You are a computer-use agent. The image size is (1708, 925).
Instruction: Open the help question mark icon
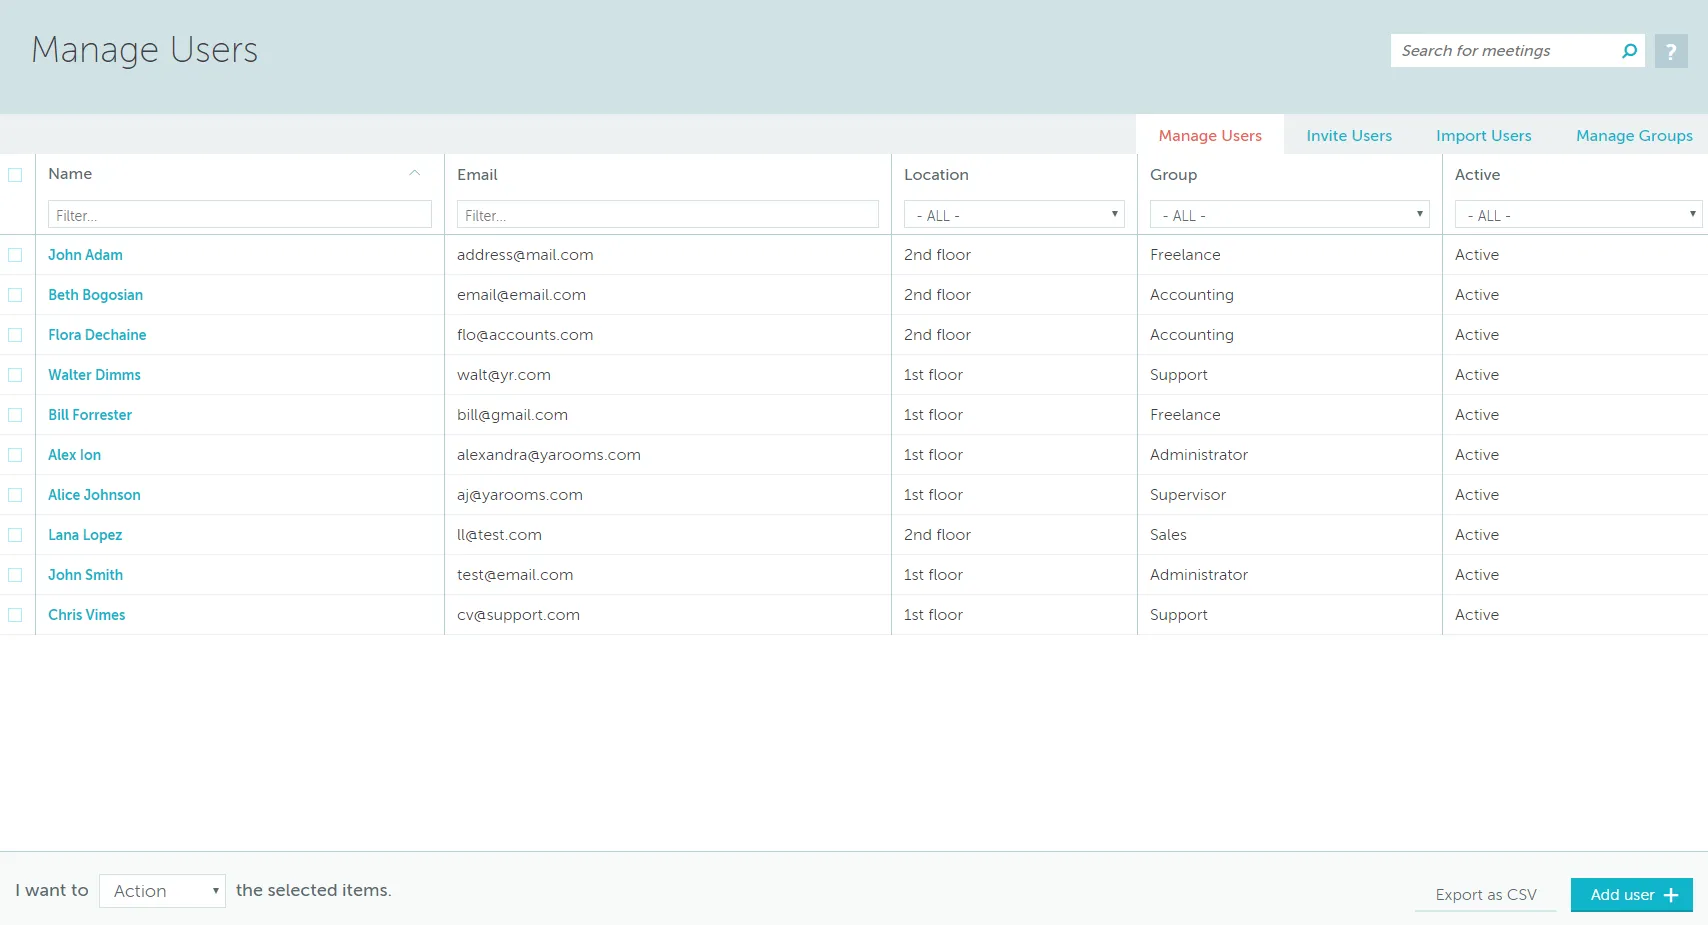click(1670, 50)
